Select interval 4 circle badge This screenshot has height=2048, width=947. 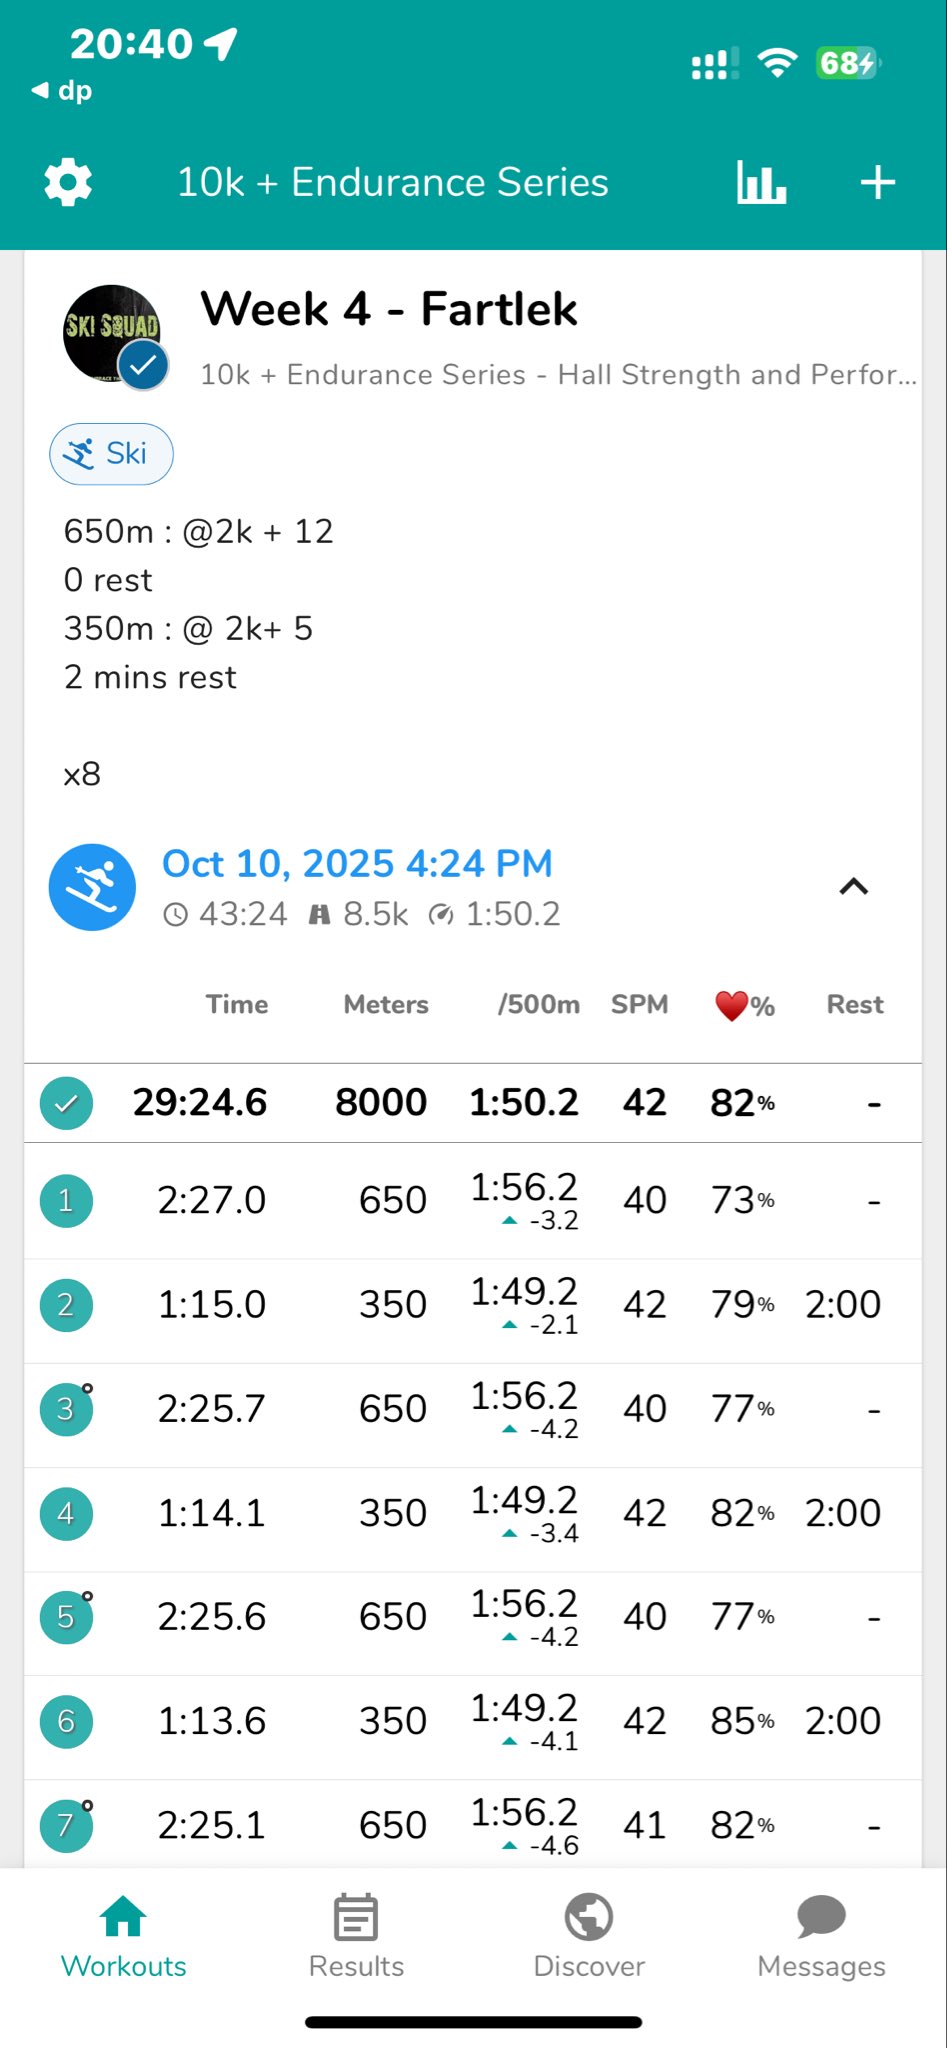click(x=66, y=1513)
